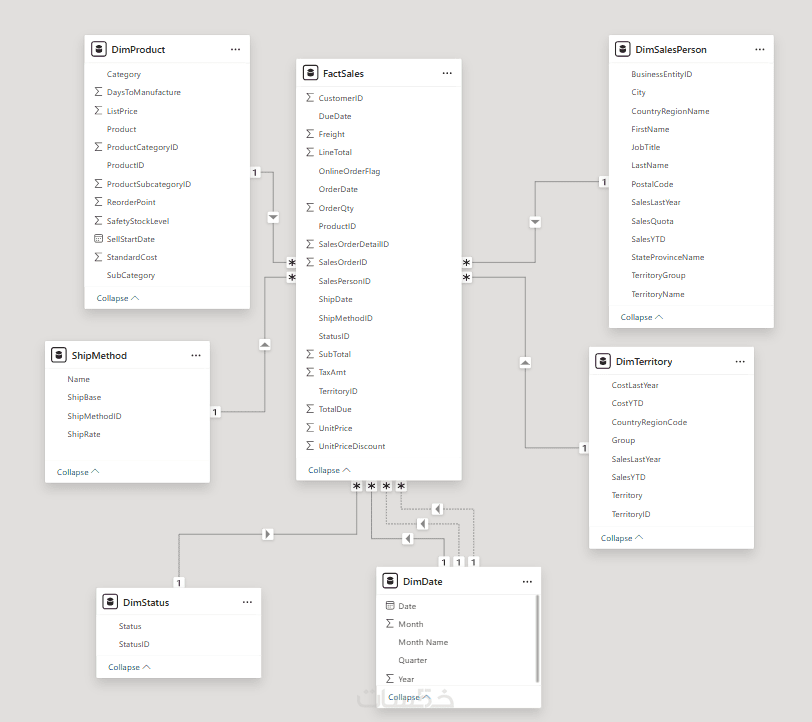
Task: Collapse the FactSales table card
Action: pyautogui.click(x=329, y=470)
